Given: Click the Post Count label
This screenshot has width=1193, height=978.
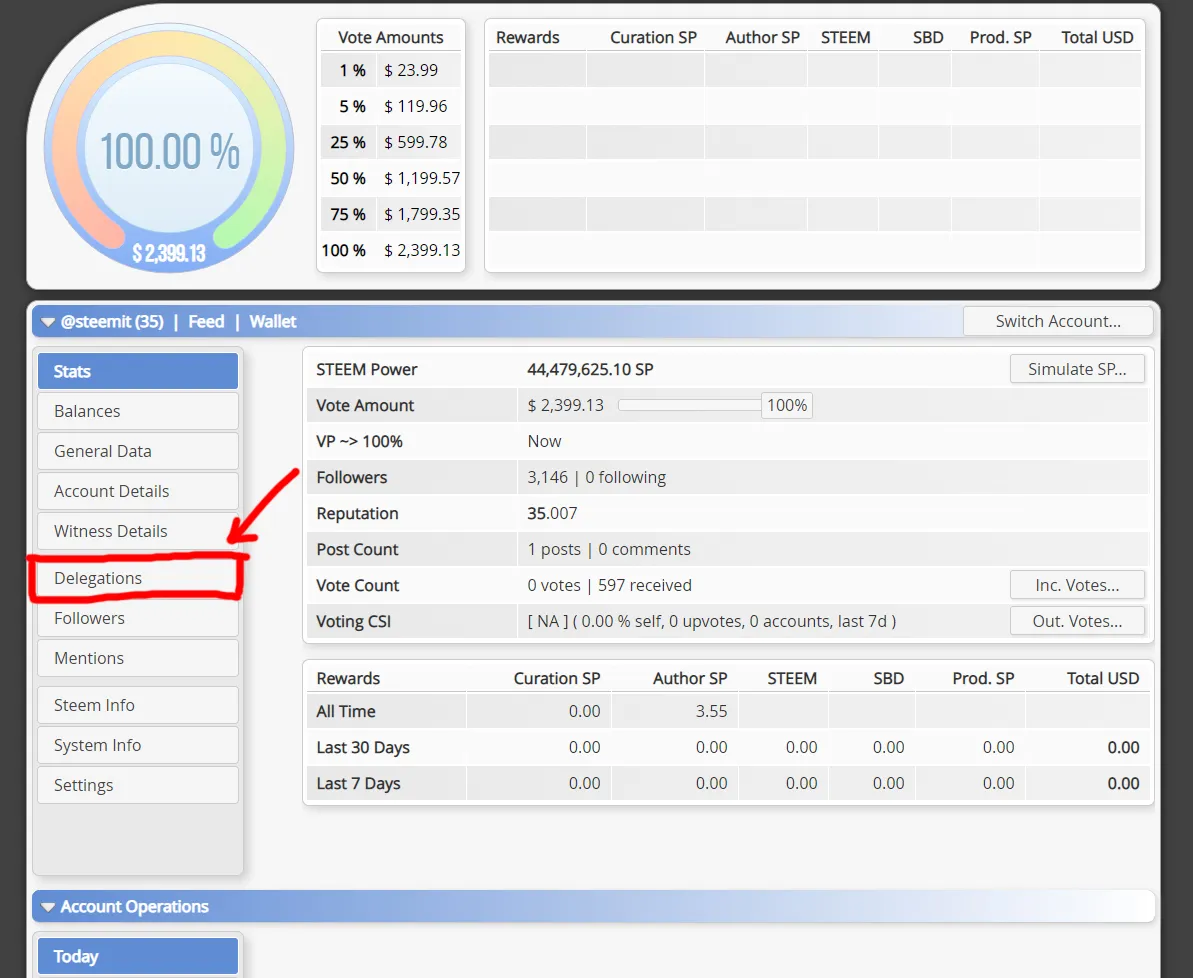Looking at the screenshot, I should 358,550.
